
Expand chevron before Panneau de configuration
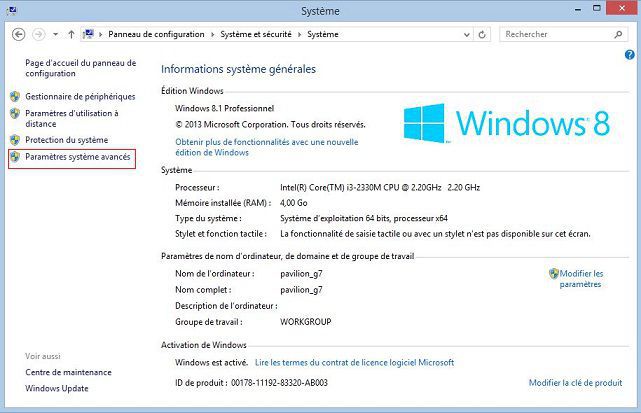[100, 35]
